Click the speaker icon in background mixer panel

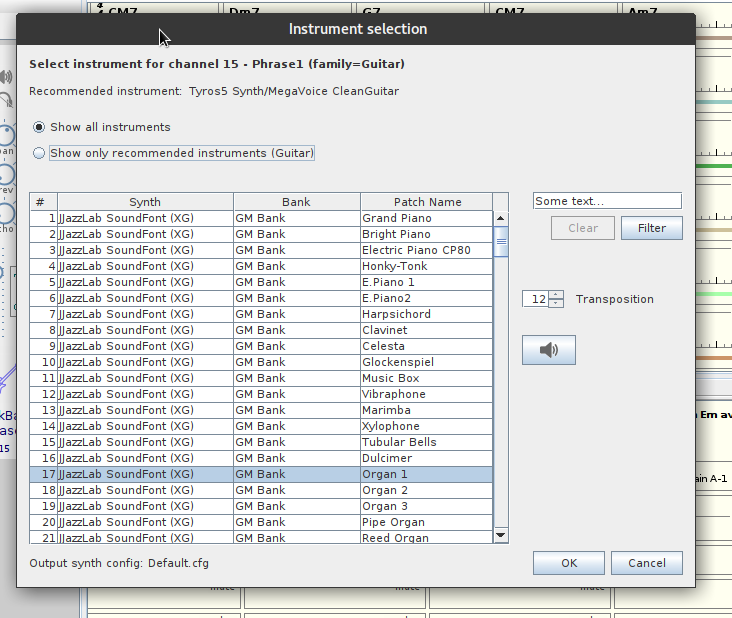click(6, 77)
